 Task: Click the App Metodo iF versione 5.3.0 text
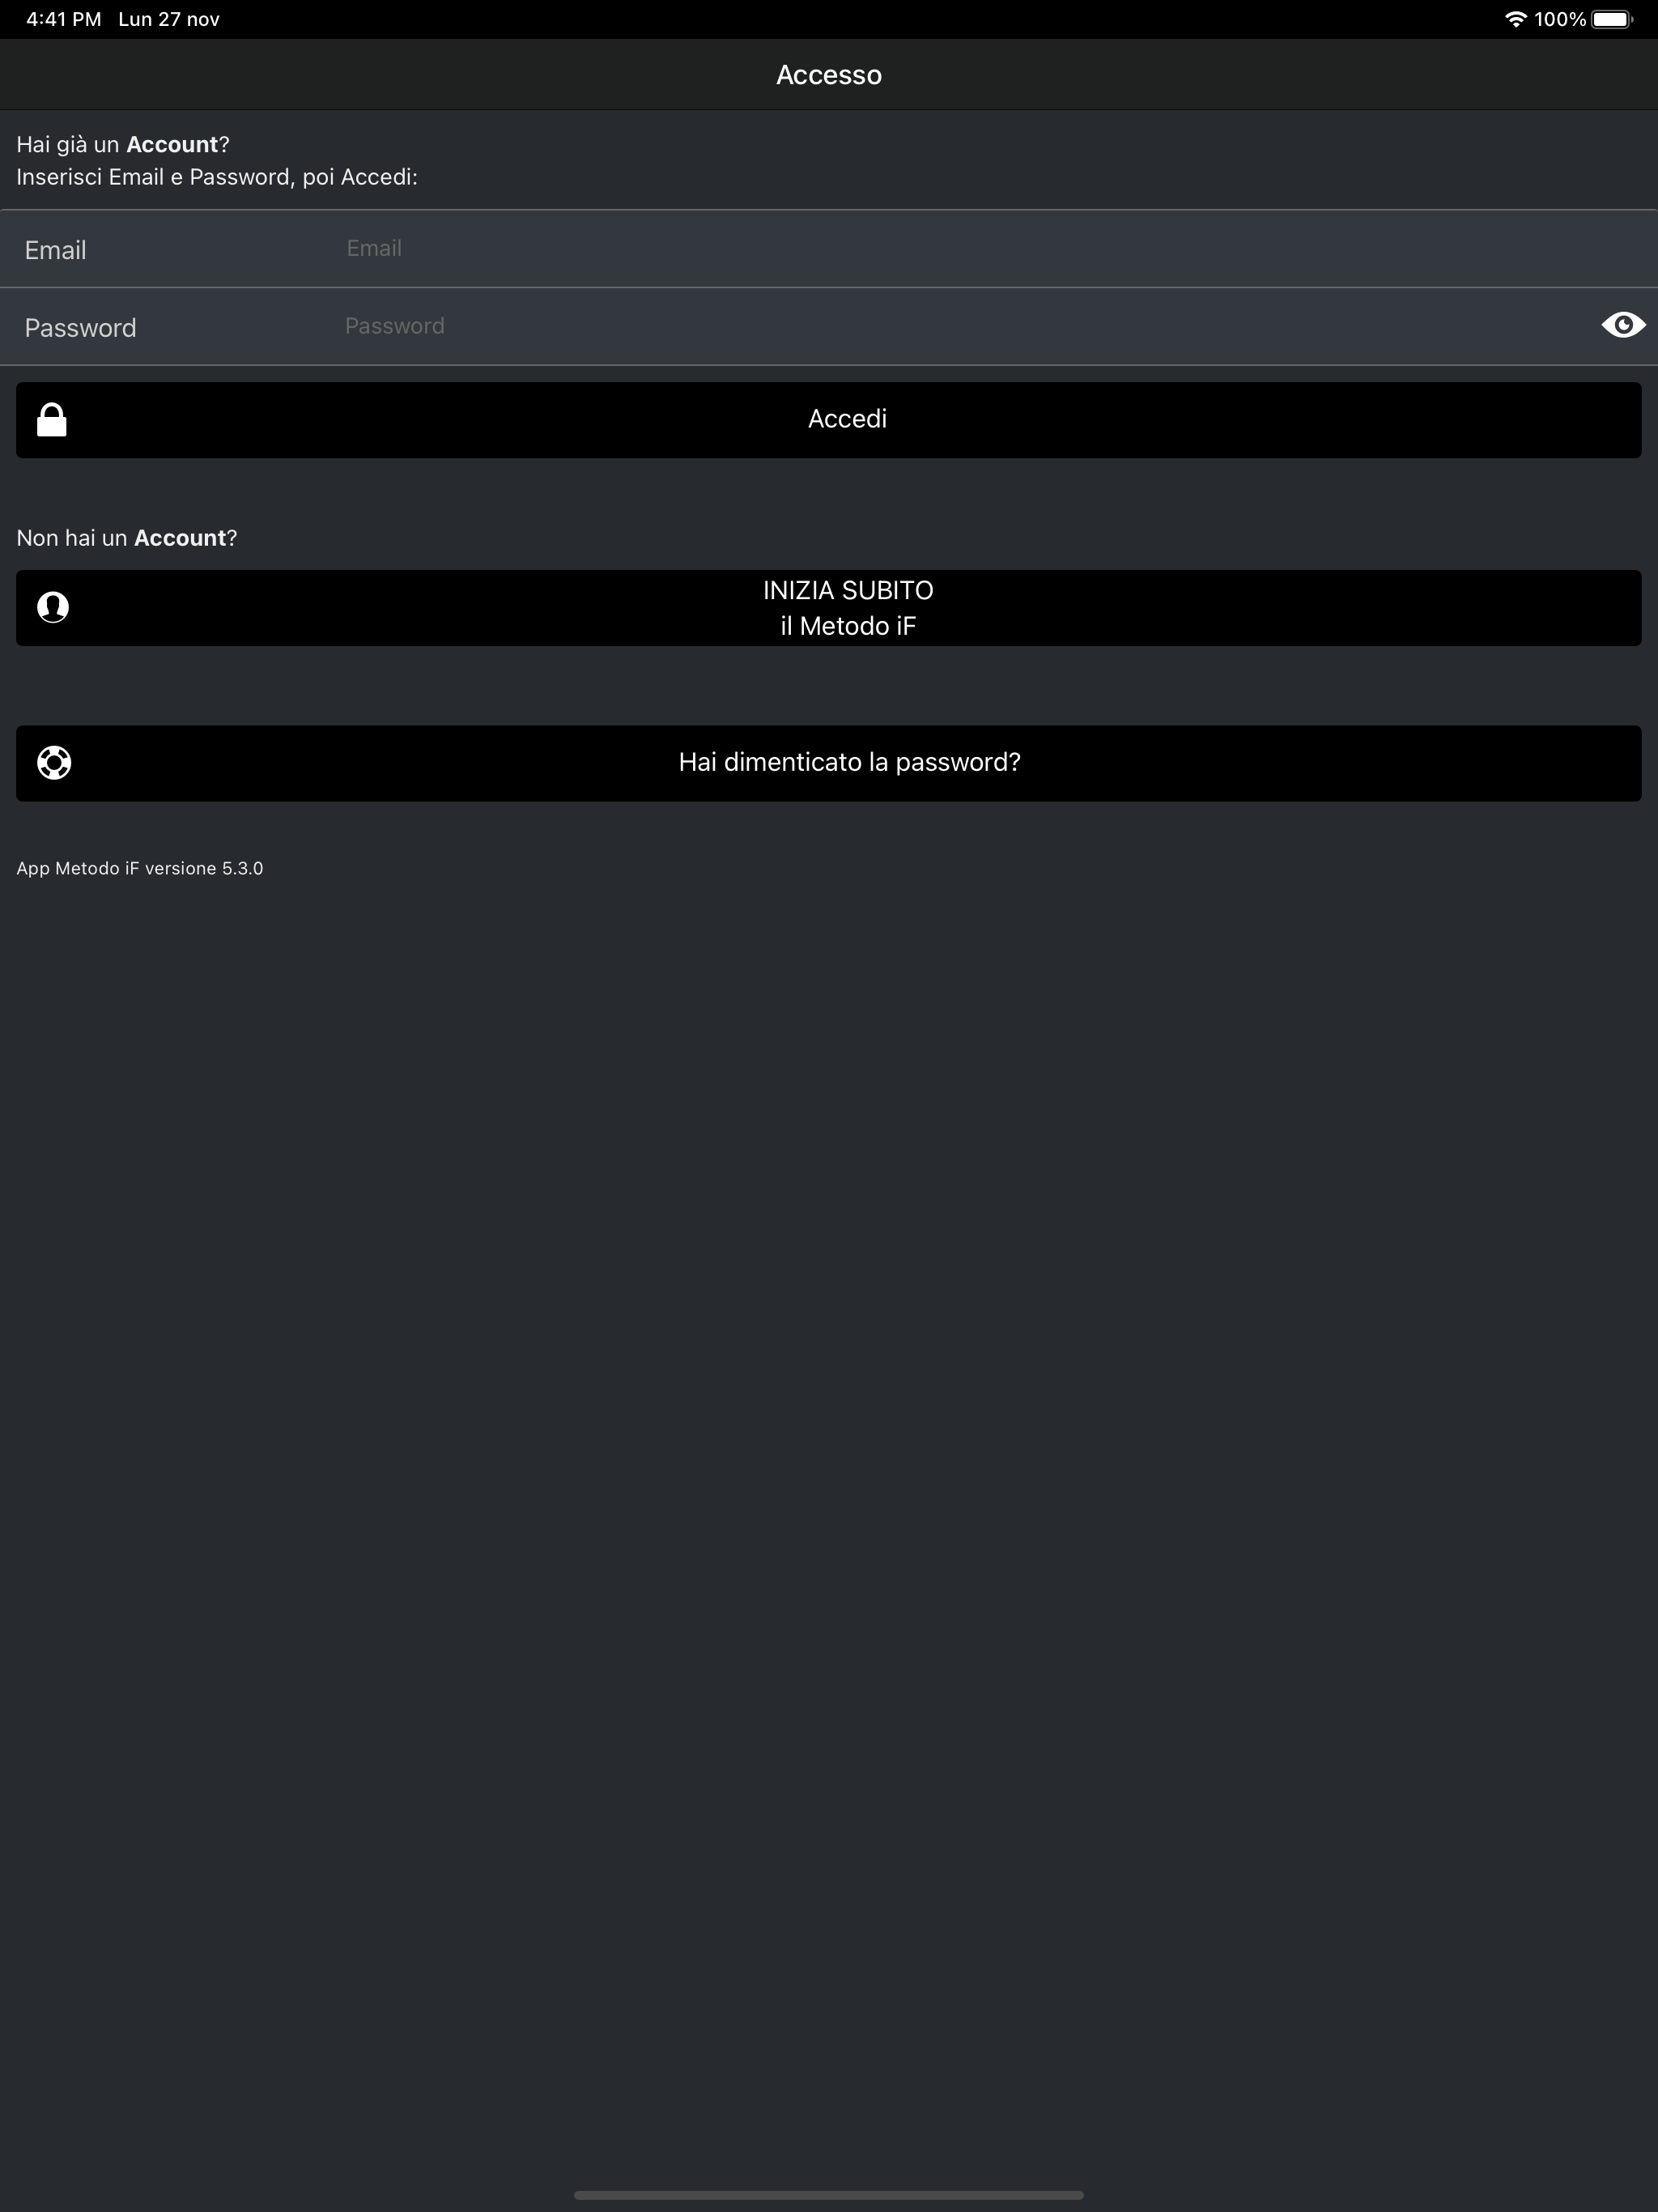click(140, 868)
